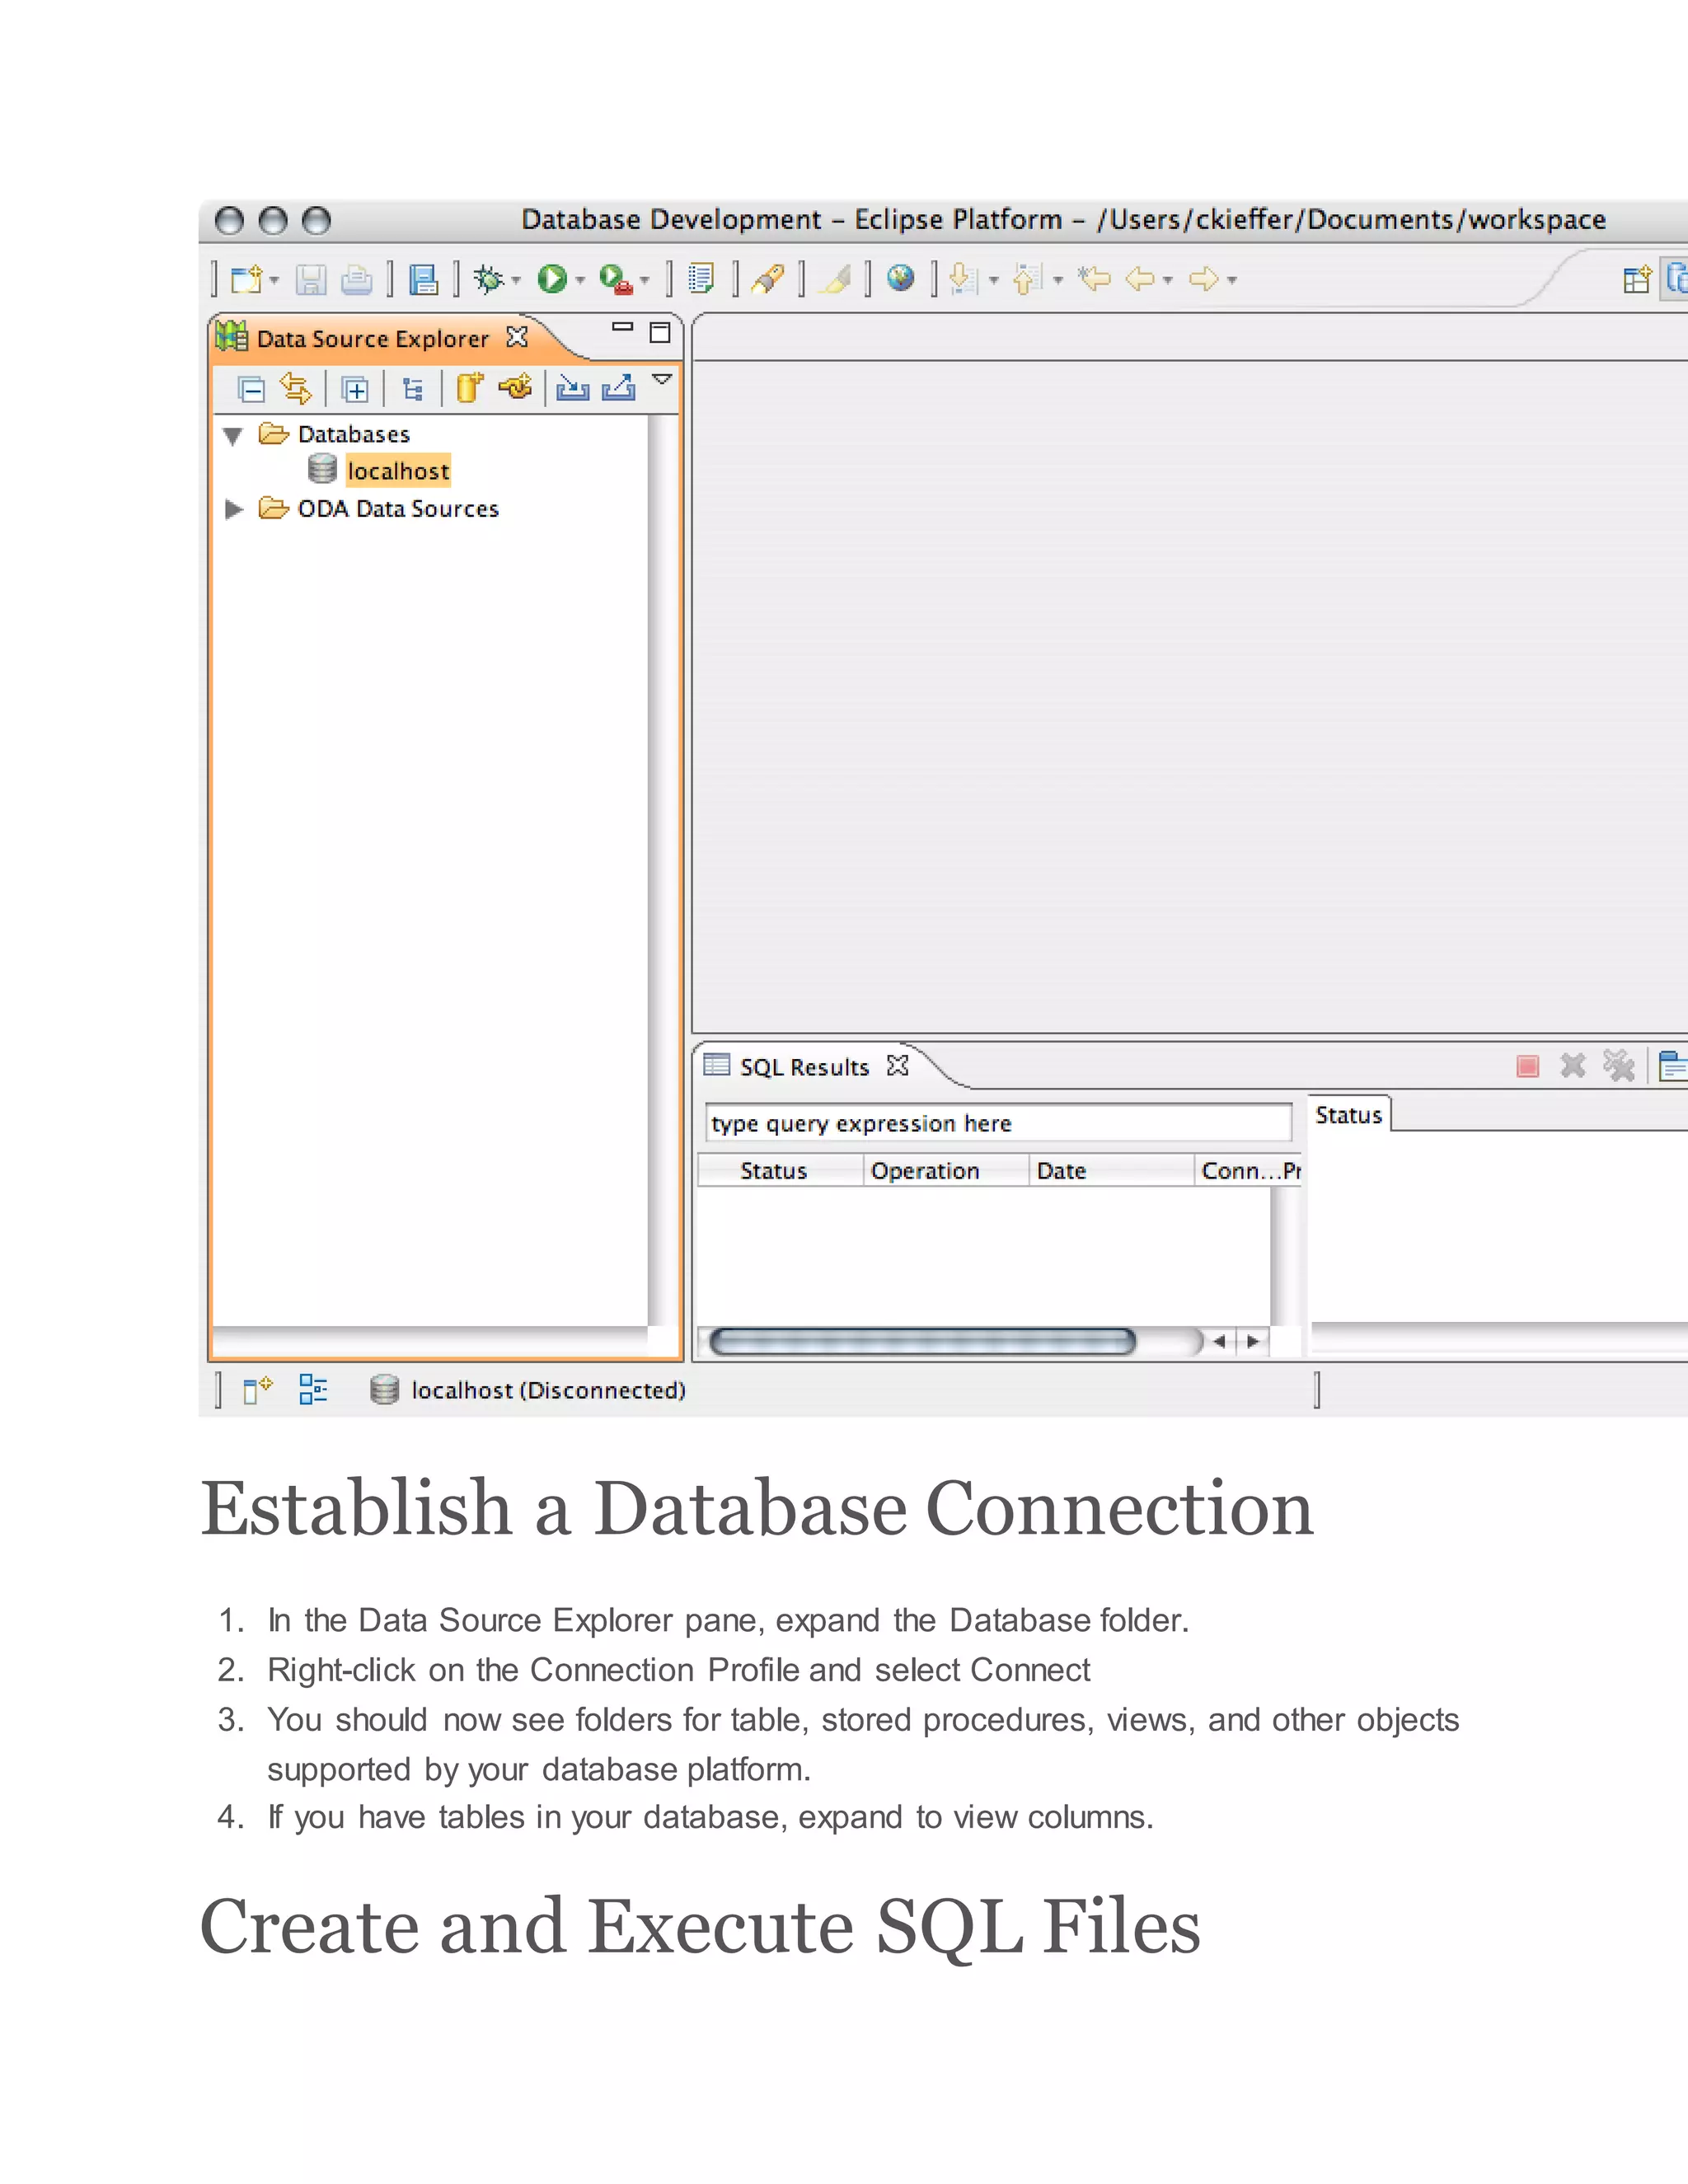The height and width of the screenshot is (2184, 1688).
Task: Select the Data Source Explorer tab
Action: (x=372, y=339)
